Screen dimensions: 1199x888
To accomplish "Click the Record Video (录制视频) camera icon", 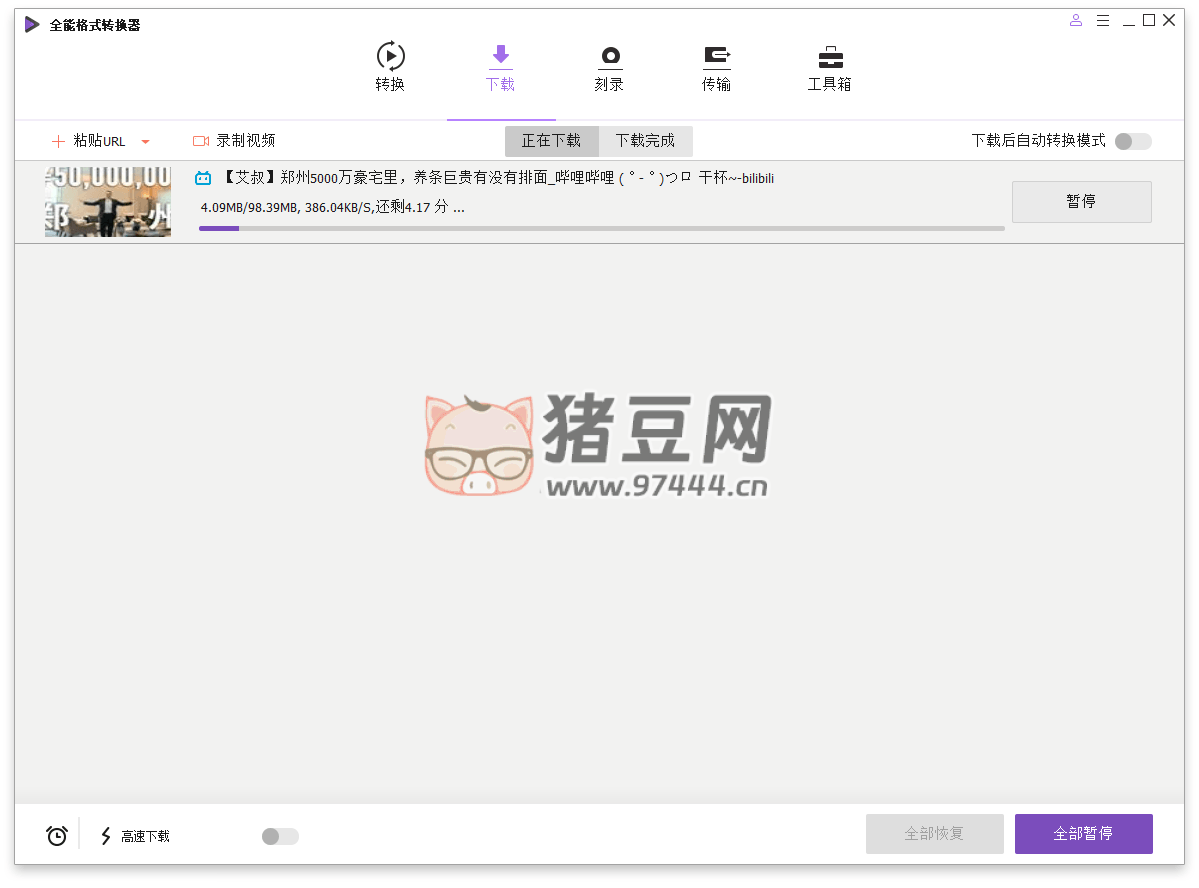I will 200,141.
